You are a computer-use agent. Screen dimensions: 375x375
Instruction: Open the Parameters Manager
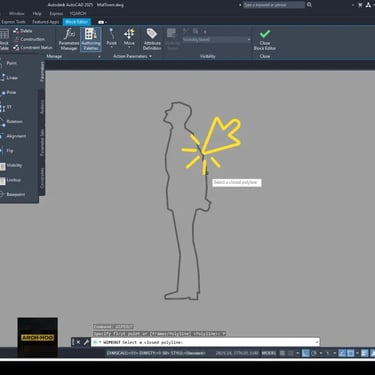click(69, 39)
